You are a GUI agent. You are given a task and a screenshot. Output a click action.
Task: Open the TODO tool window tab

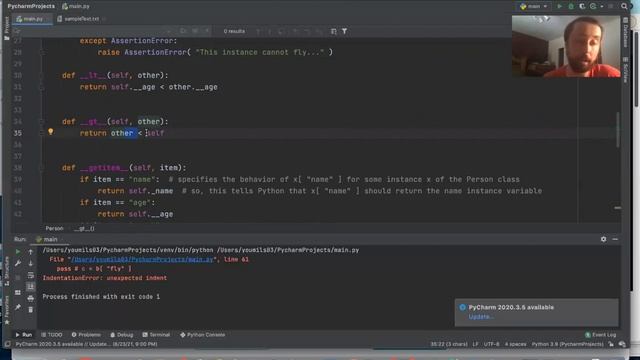point(52,335)
